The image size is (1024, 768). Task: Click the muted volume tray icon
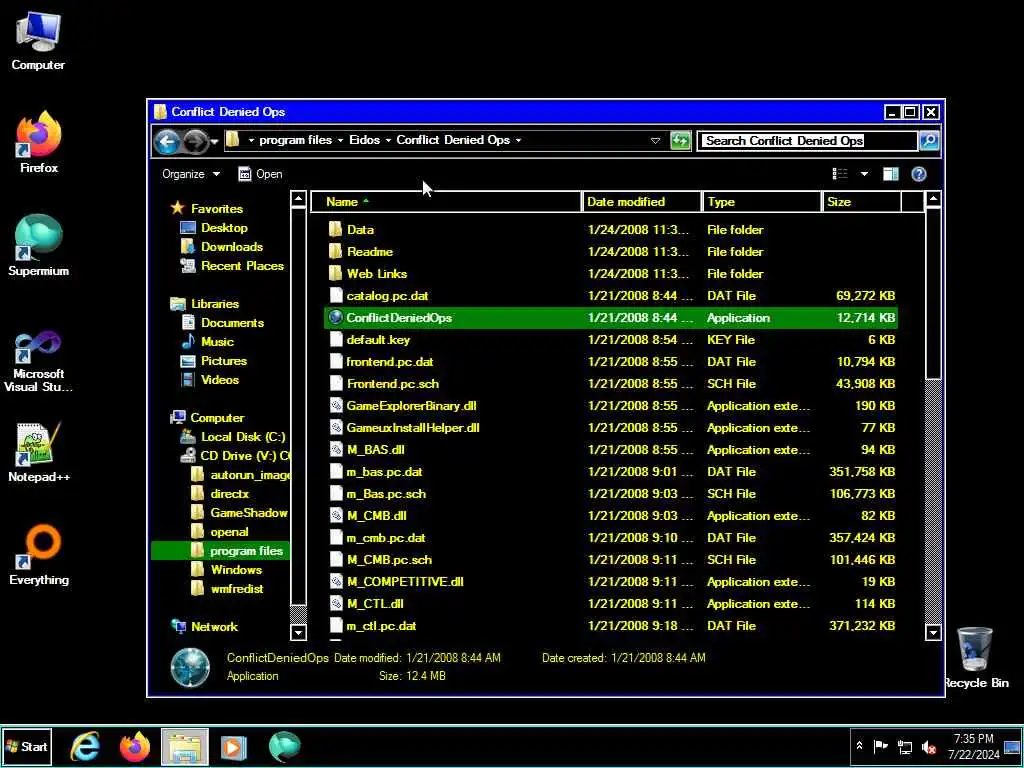click(929, 747)
